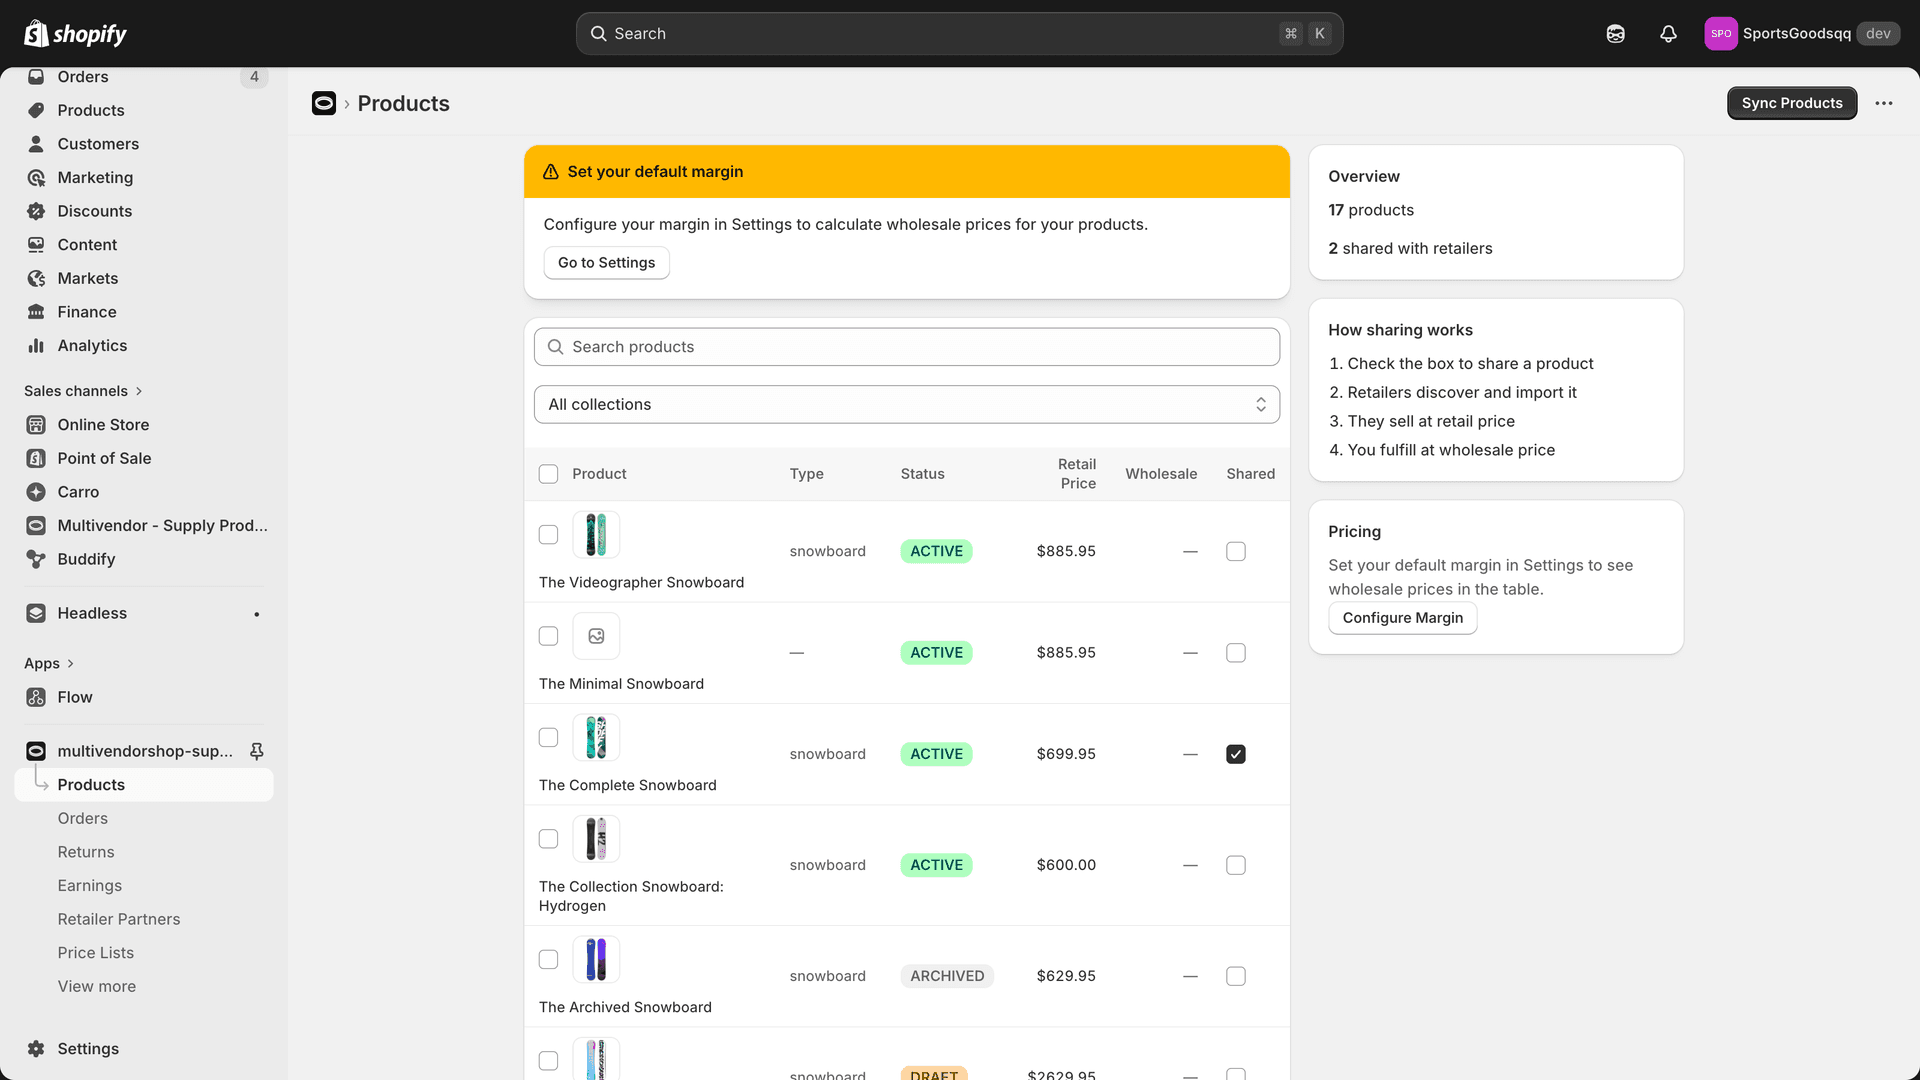
Task: Click the Headless channel icon
Action: click(x=36, y=613)
